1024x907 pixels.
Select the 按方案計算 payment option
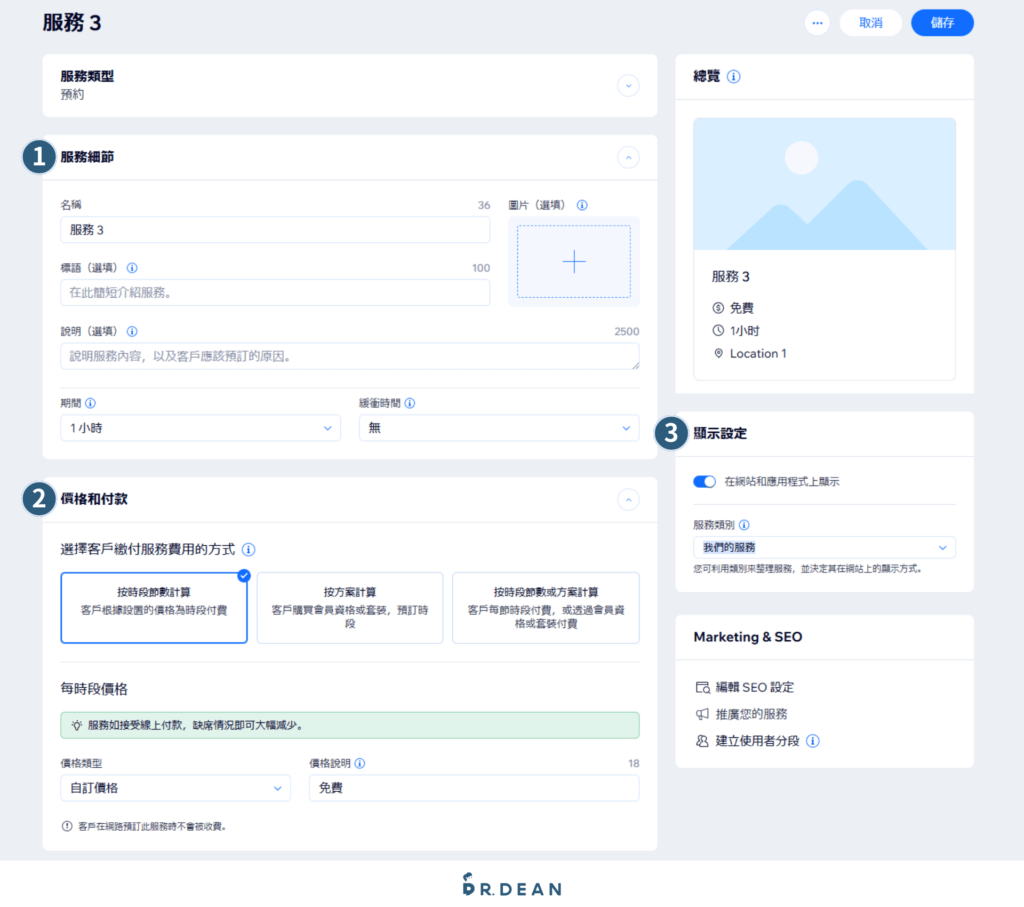click(349, 609)
